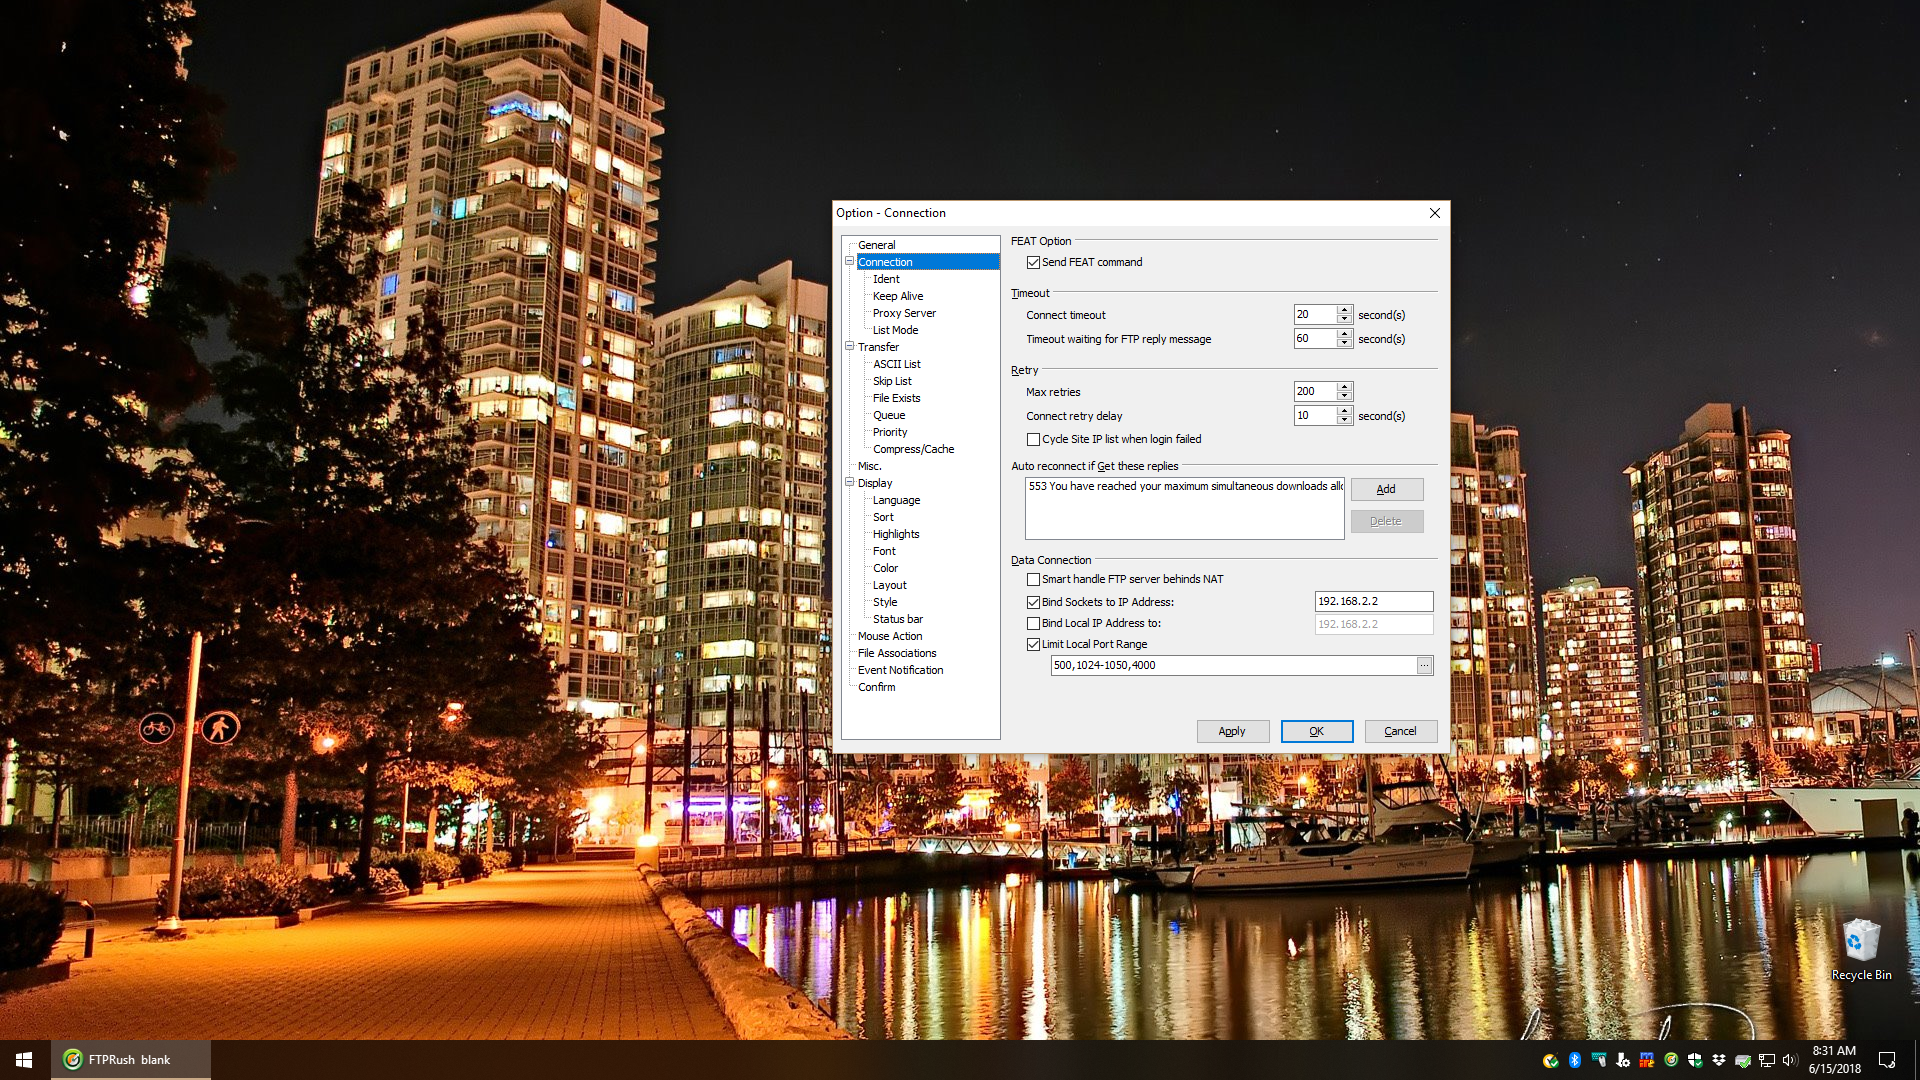Uncheck Limit Local Port Range
This screenshot has width=1920, height=1080.
1033,645
